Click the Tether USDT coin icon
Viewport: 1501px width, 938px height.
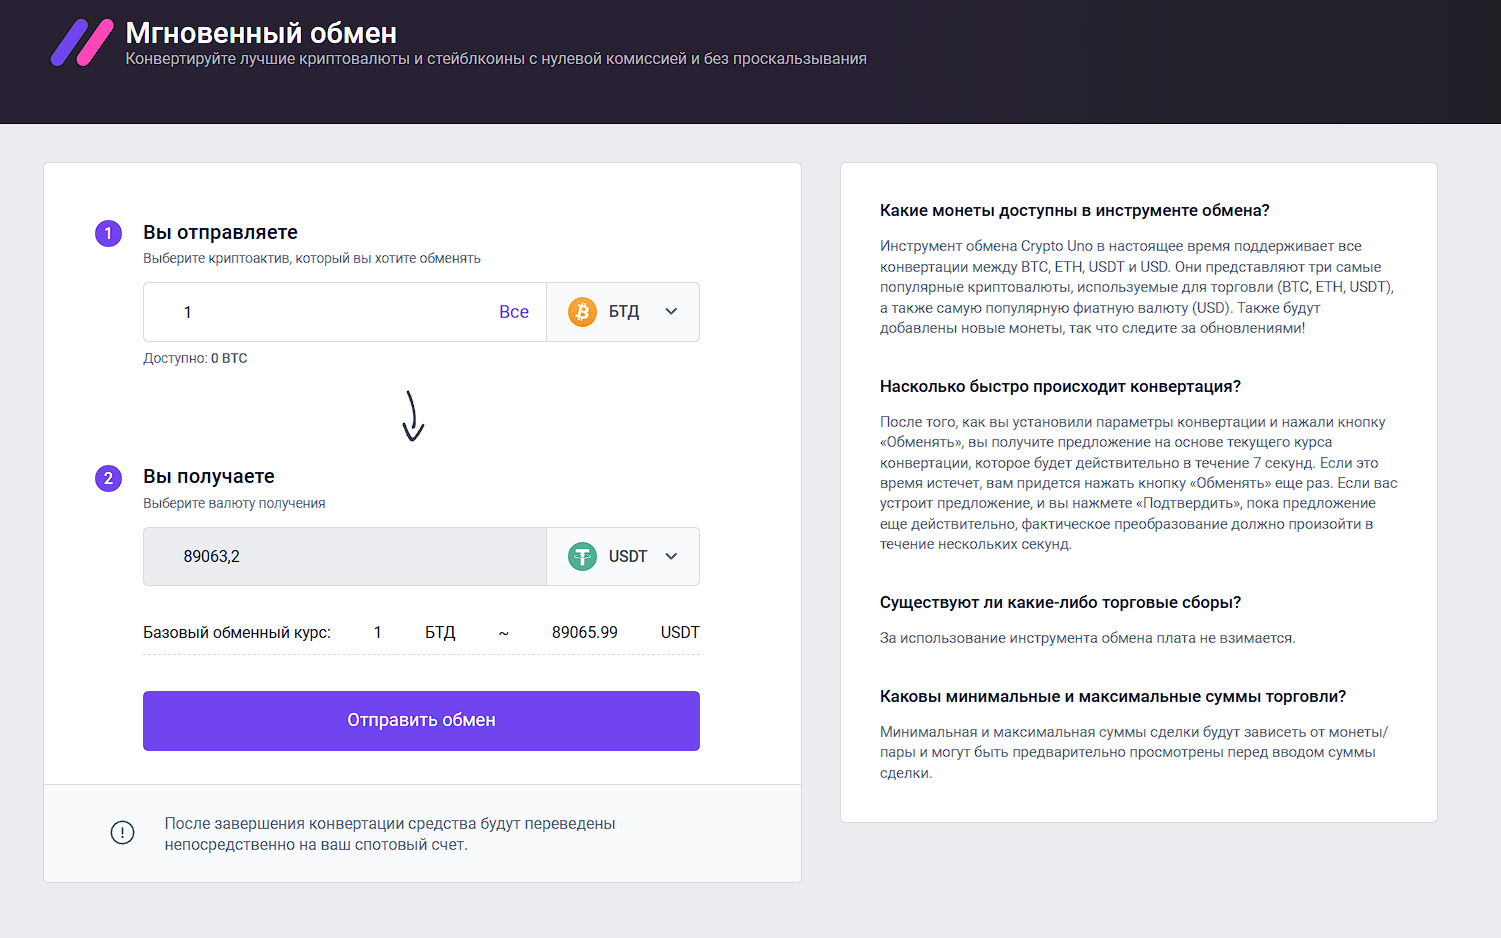pos(582,556)
